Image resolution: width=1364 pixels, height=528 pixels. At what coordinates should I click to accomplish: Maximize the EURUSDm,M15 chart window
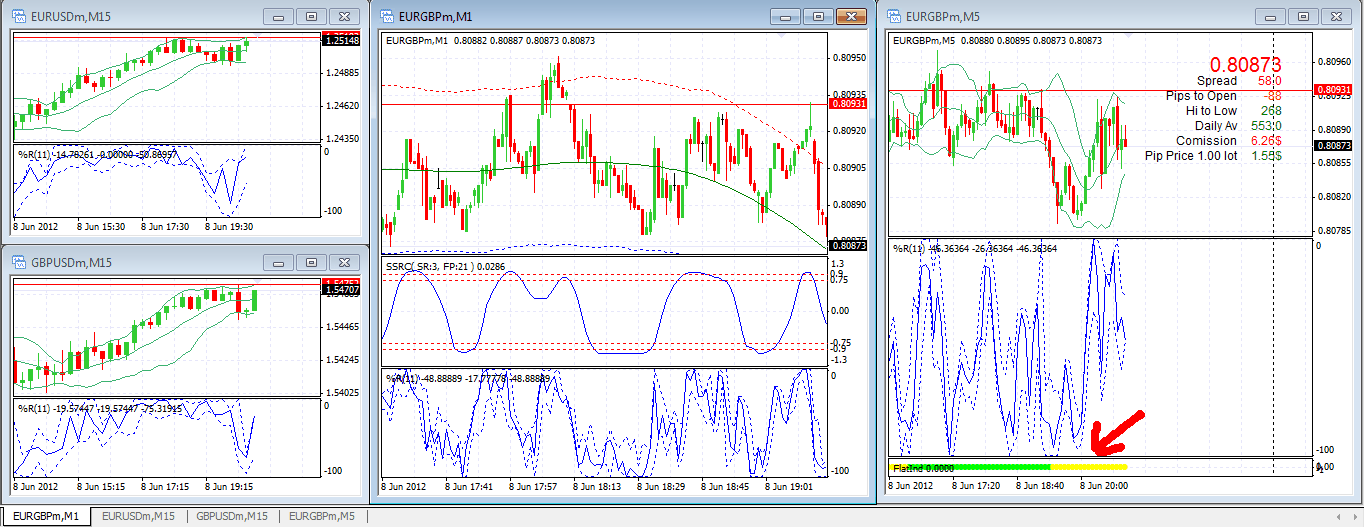[x=311, y=16]
